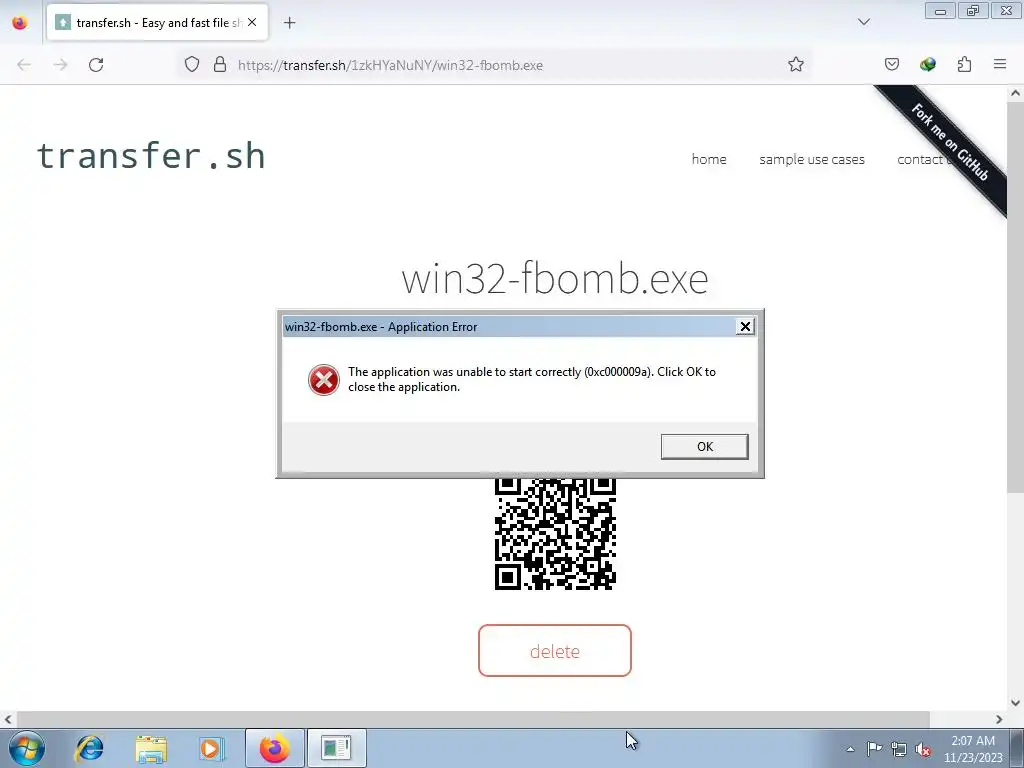This screenshot has width=1024, height=768.
Task: Open Windows Media Player from taskbar
Action: (x=212, y=748)
